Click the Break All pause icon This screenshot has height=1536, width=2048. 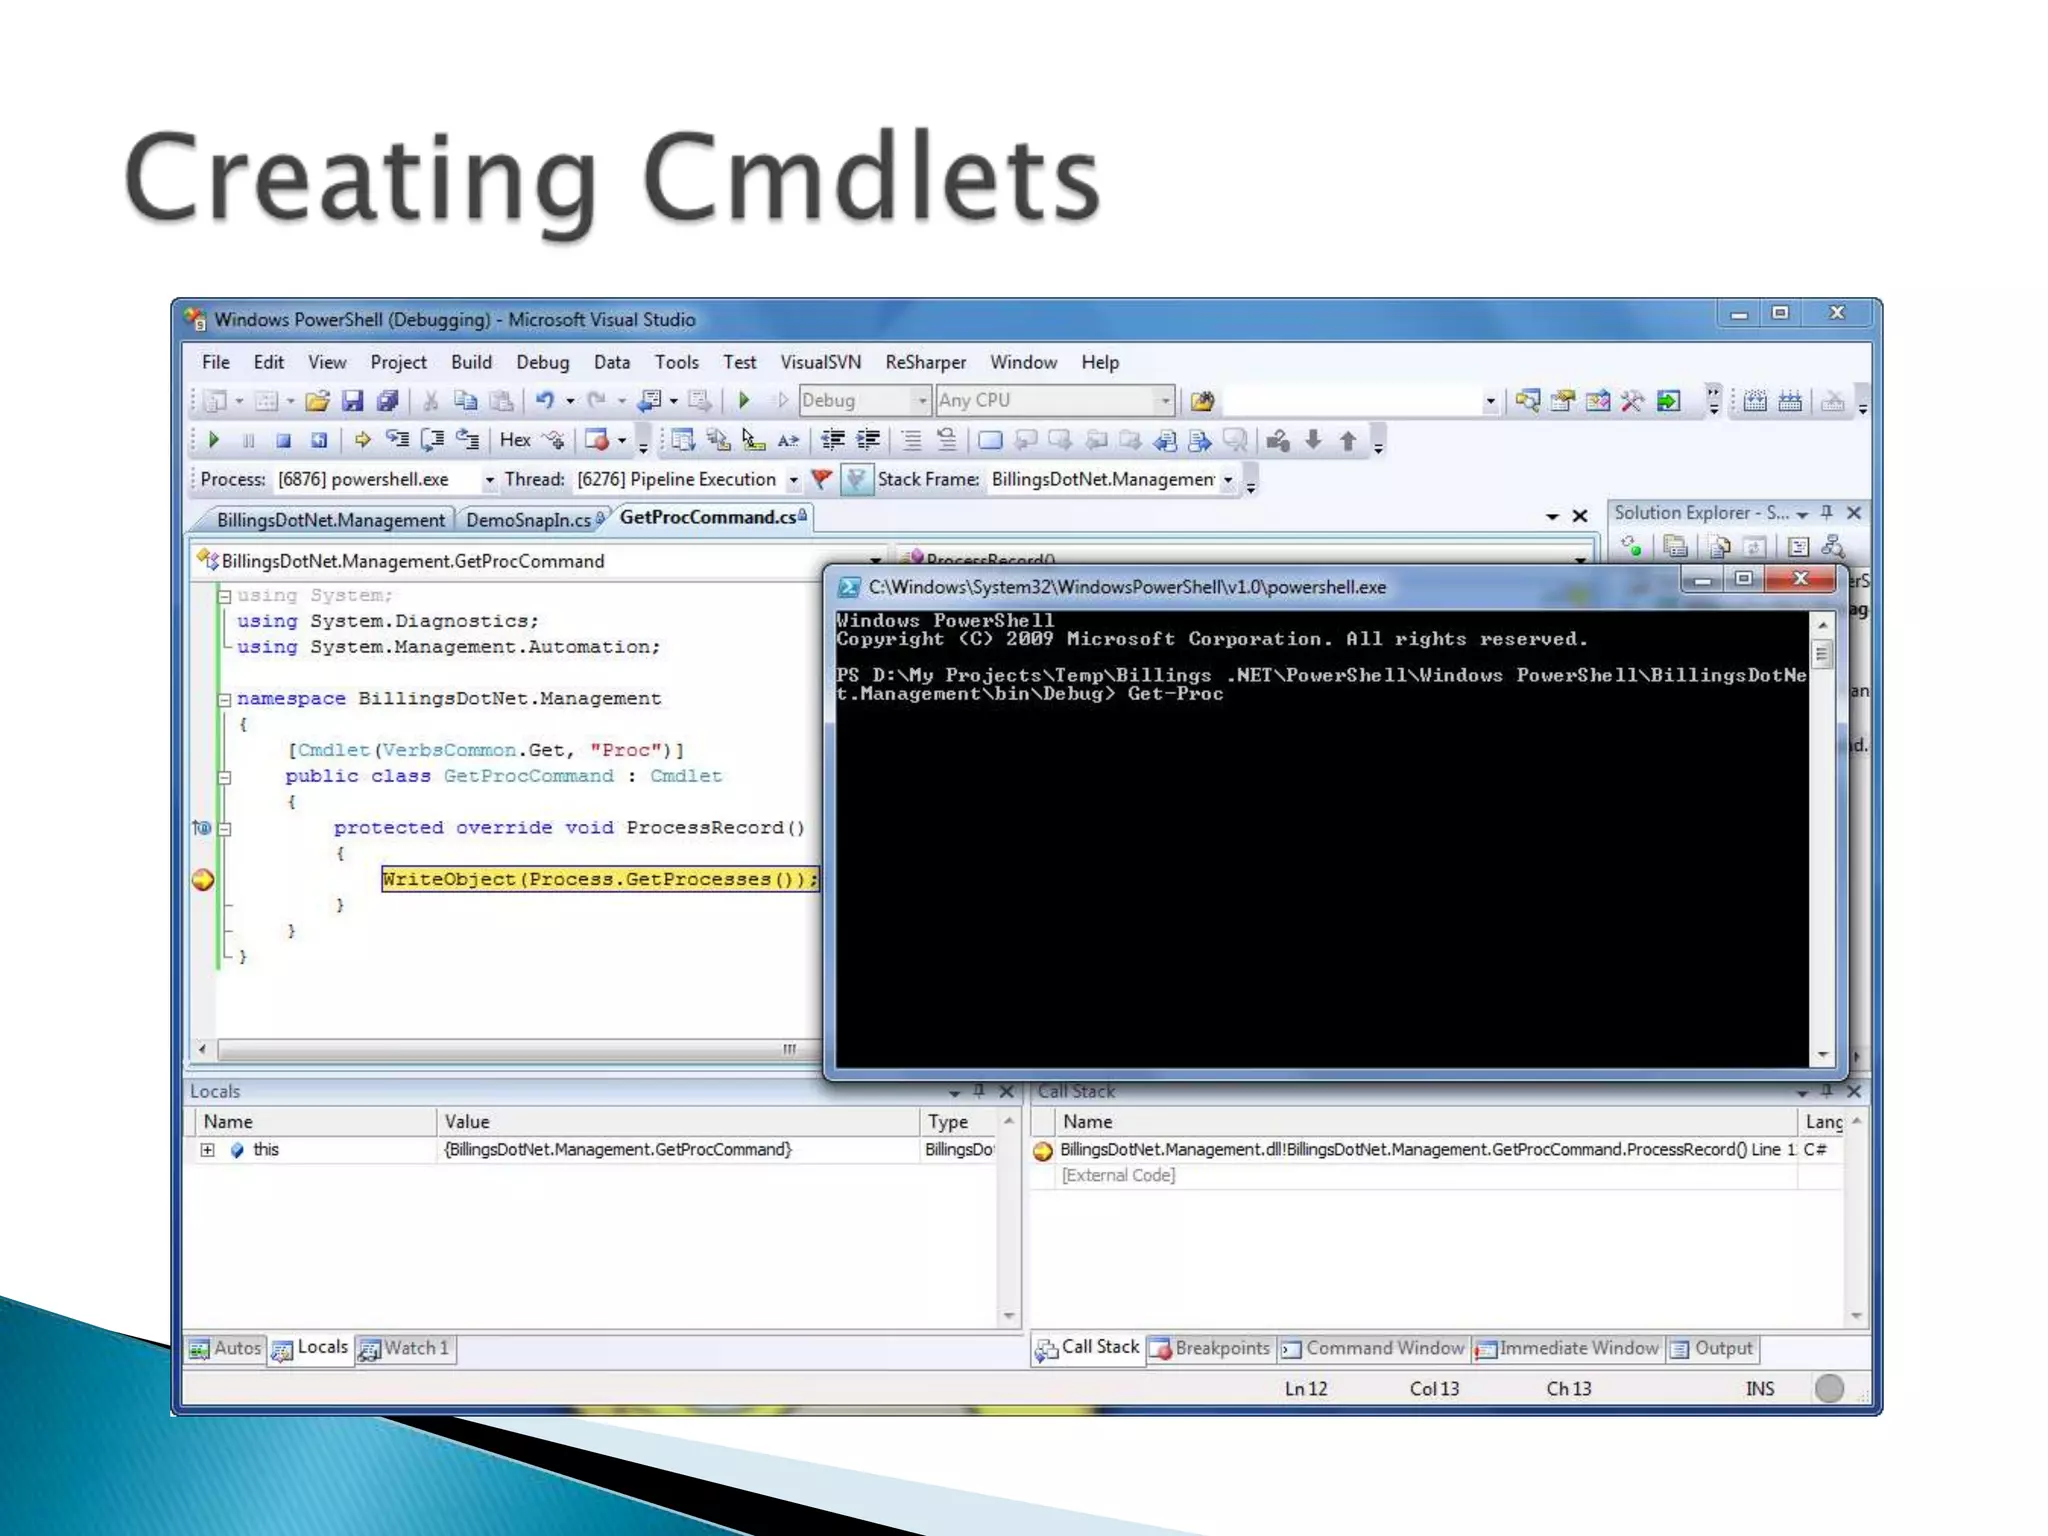[249, 440]
